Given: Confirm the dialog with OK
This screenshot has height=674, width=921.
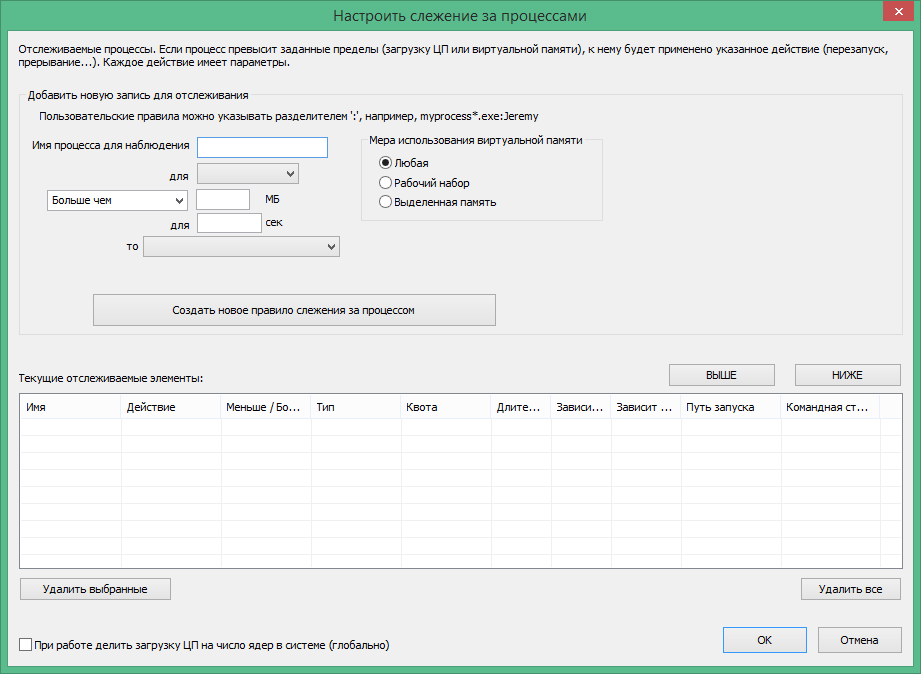Looking at the screenshot, I should [x=764, y=640].
